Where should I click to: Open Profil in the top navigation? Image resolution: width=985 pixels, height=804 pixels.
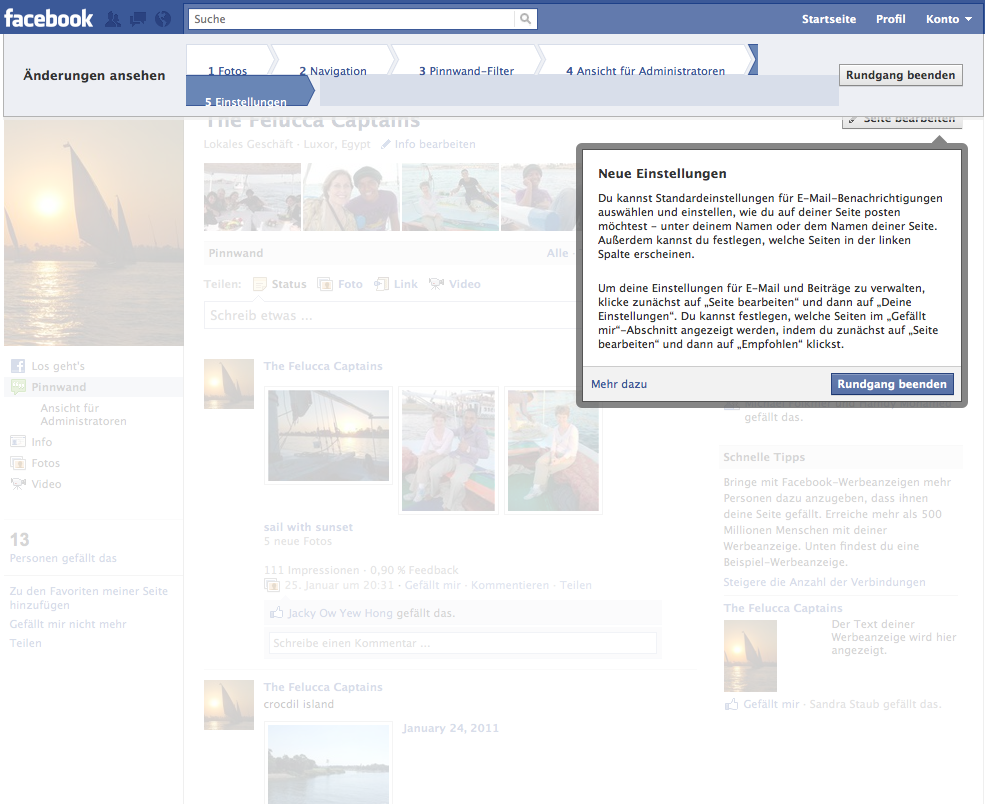(891, 19)
